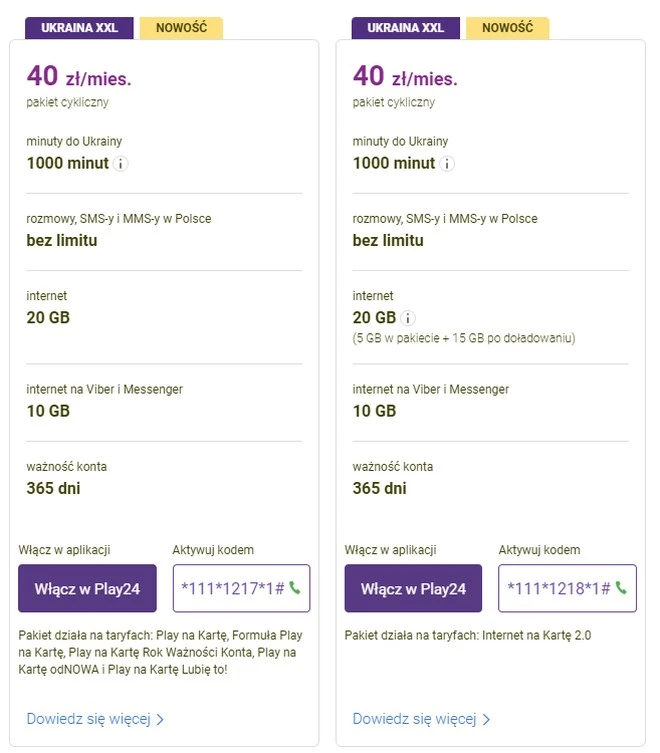Click info icon beside 1000 minut in the *111*1218*1# card
Viewport: 660px width, 753px height.
click(x=446, y=164)
